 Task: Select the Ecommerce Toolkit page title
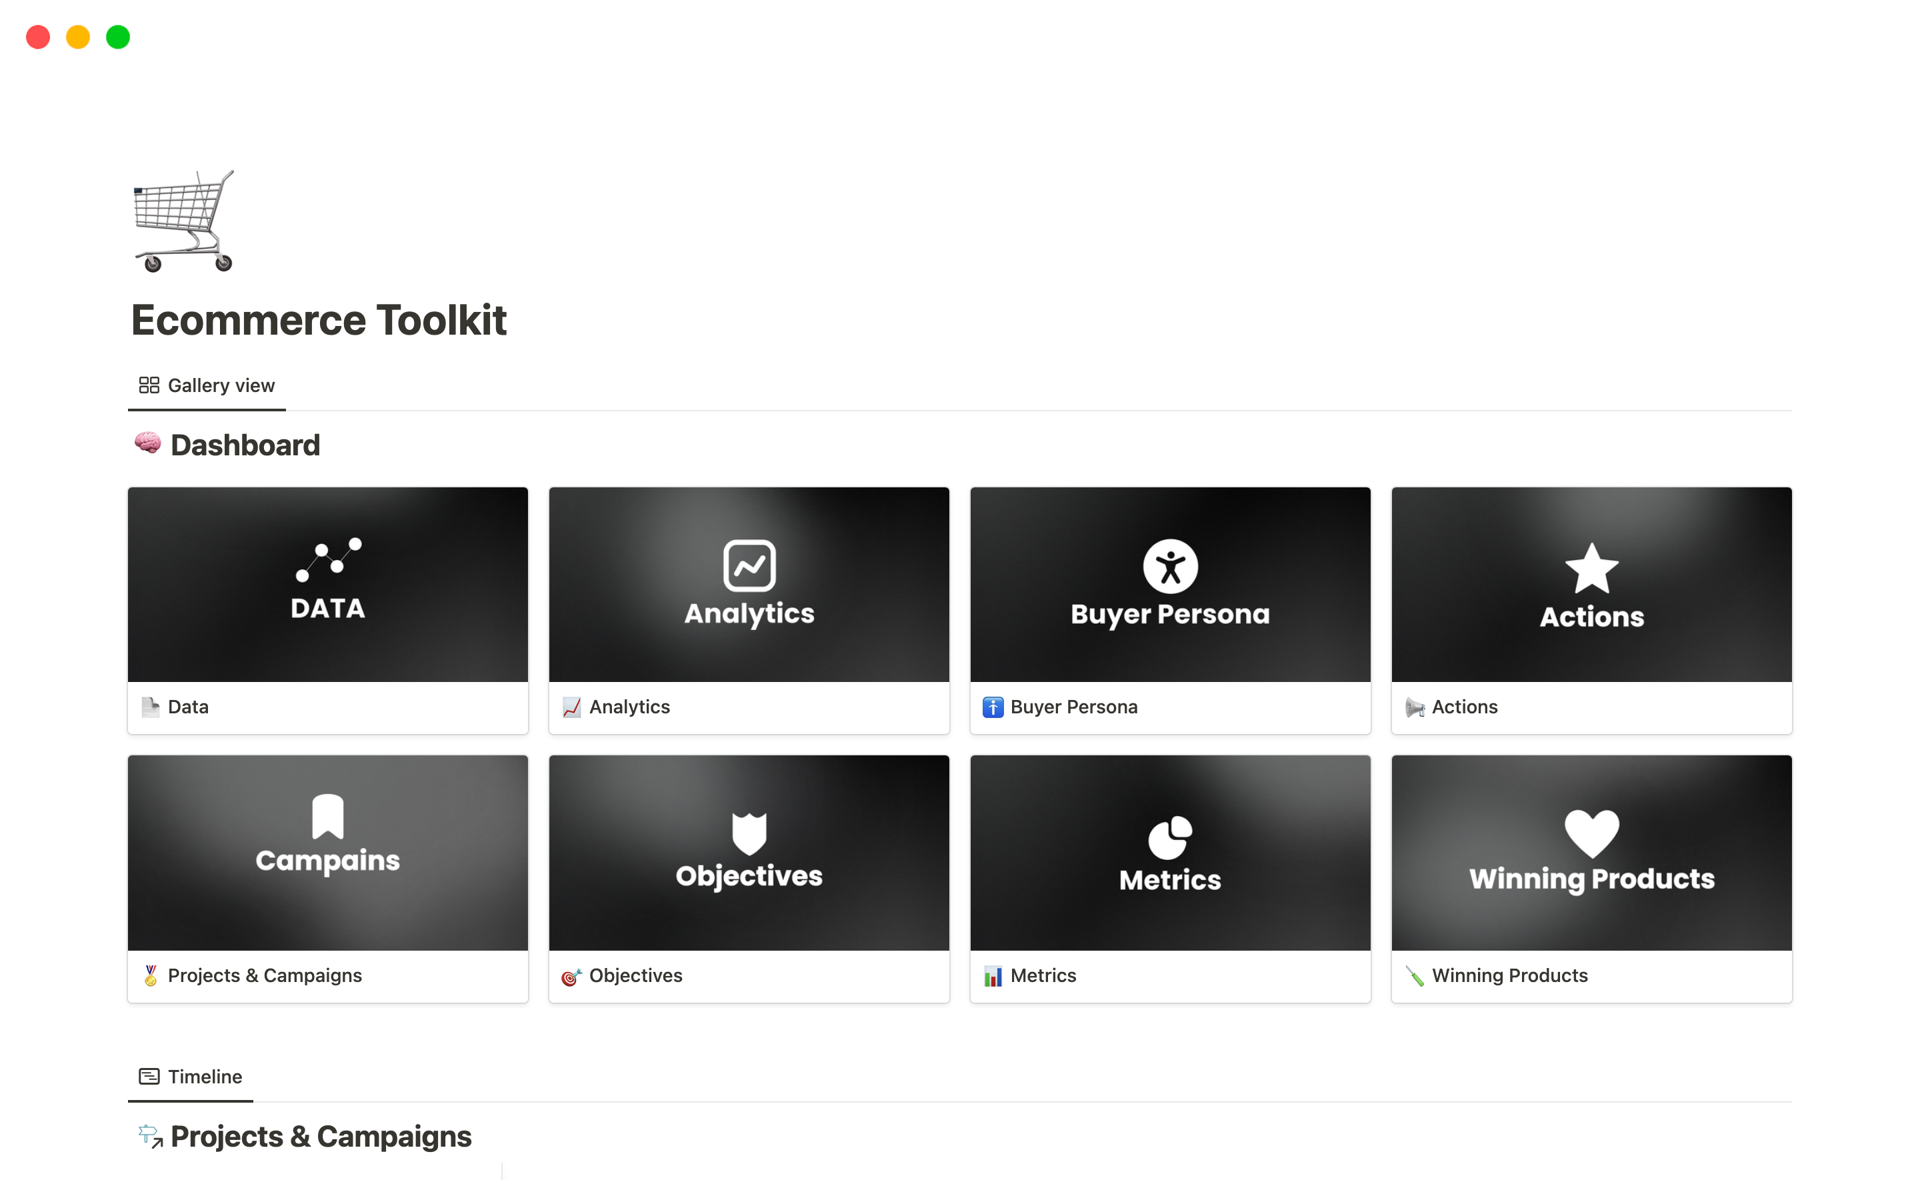pos(318,320)
